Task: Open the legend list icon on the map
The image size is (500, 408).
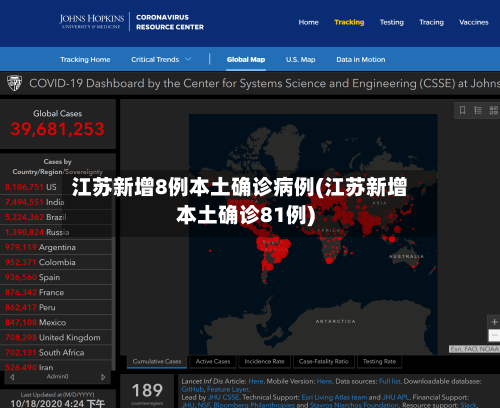Action: (478, 110)
